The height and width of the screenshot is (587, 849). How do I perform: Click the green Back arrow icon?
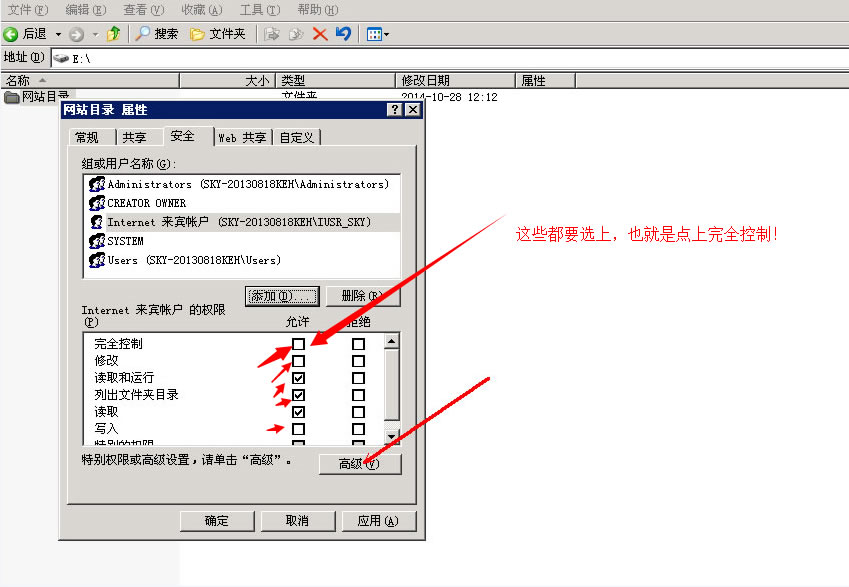(10, 35)
